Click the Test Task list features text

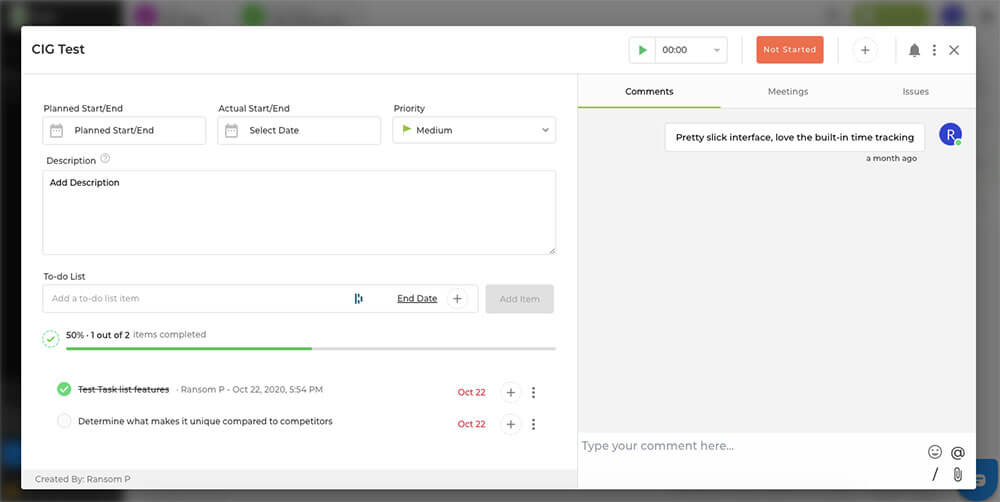pos(124,389)
